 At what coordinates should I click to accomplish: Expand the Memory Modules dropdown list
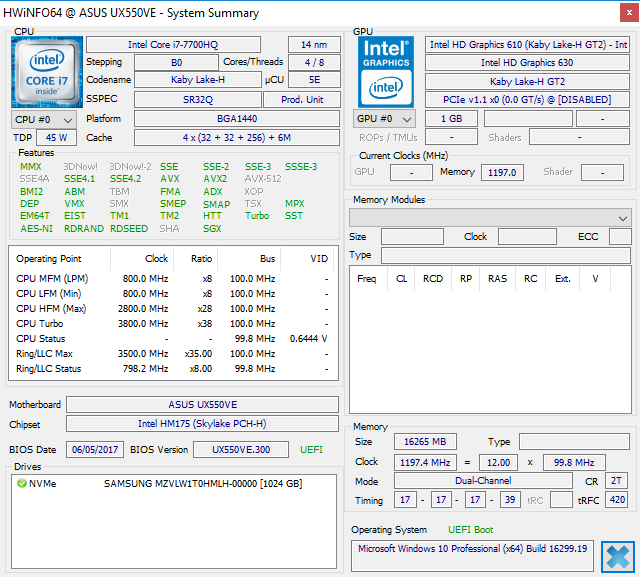pyautogui.click(x=623, y=218)
